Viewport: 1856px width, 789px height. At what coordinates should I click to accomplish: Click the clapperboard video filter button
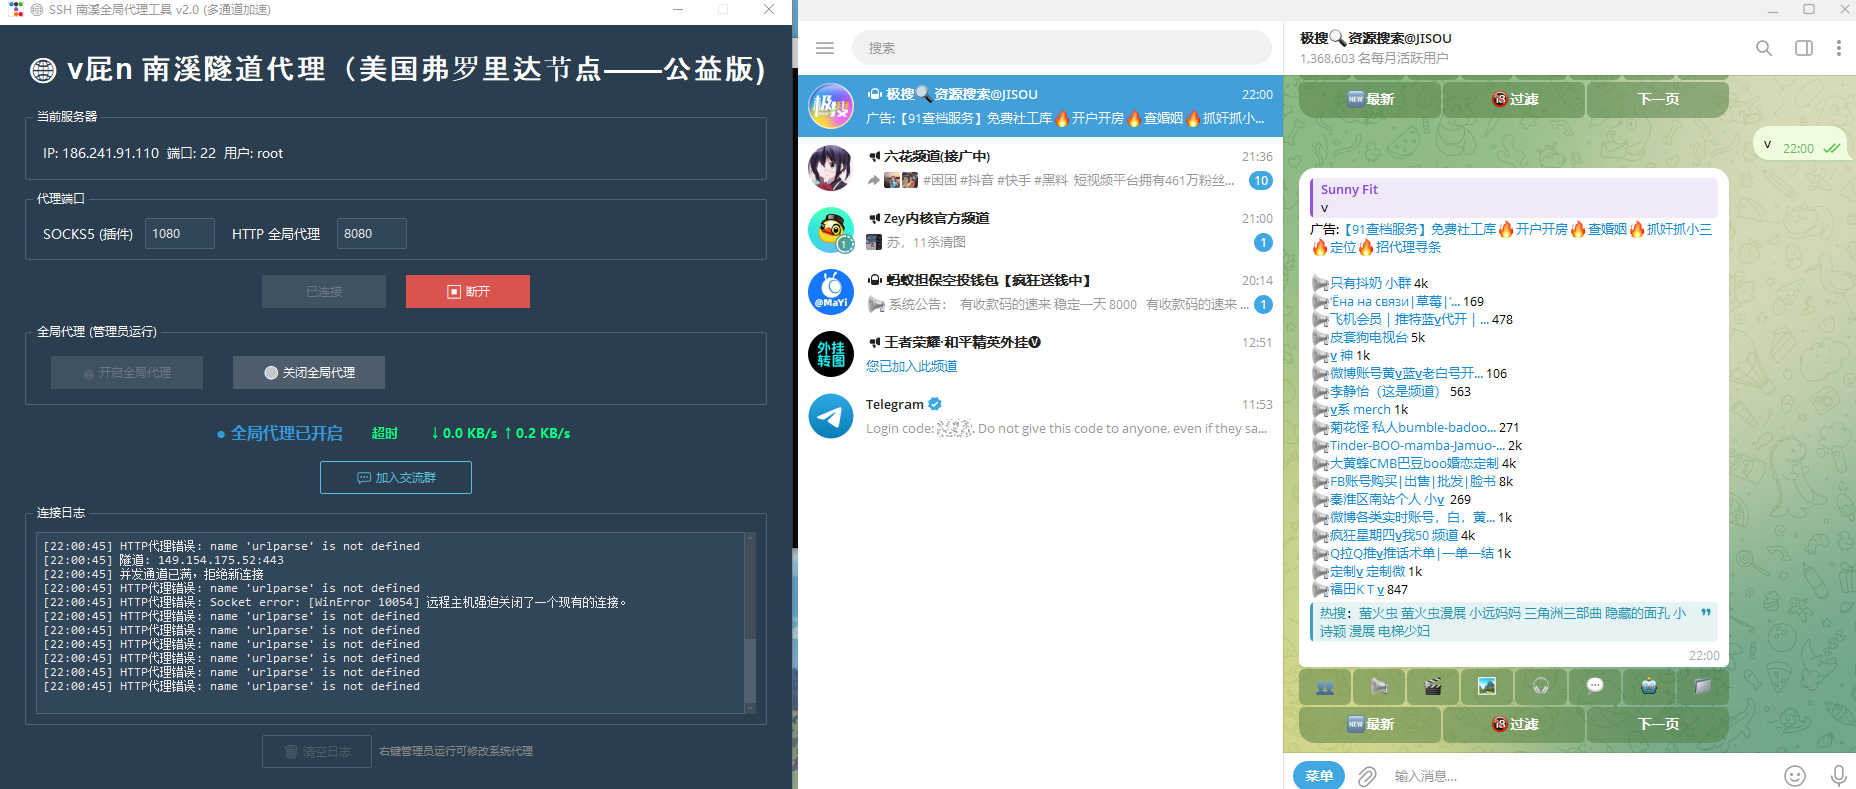[1433, 686]
